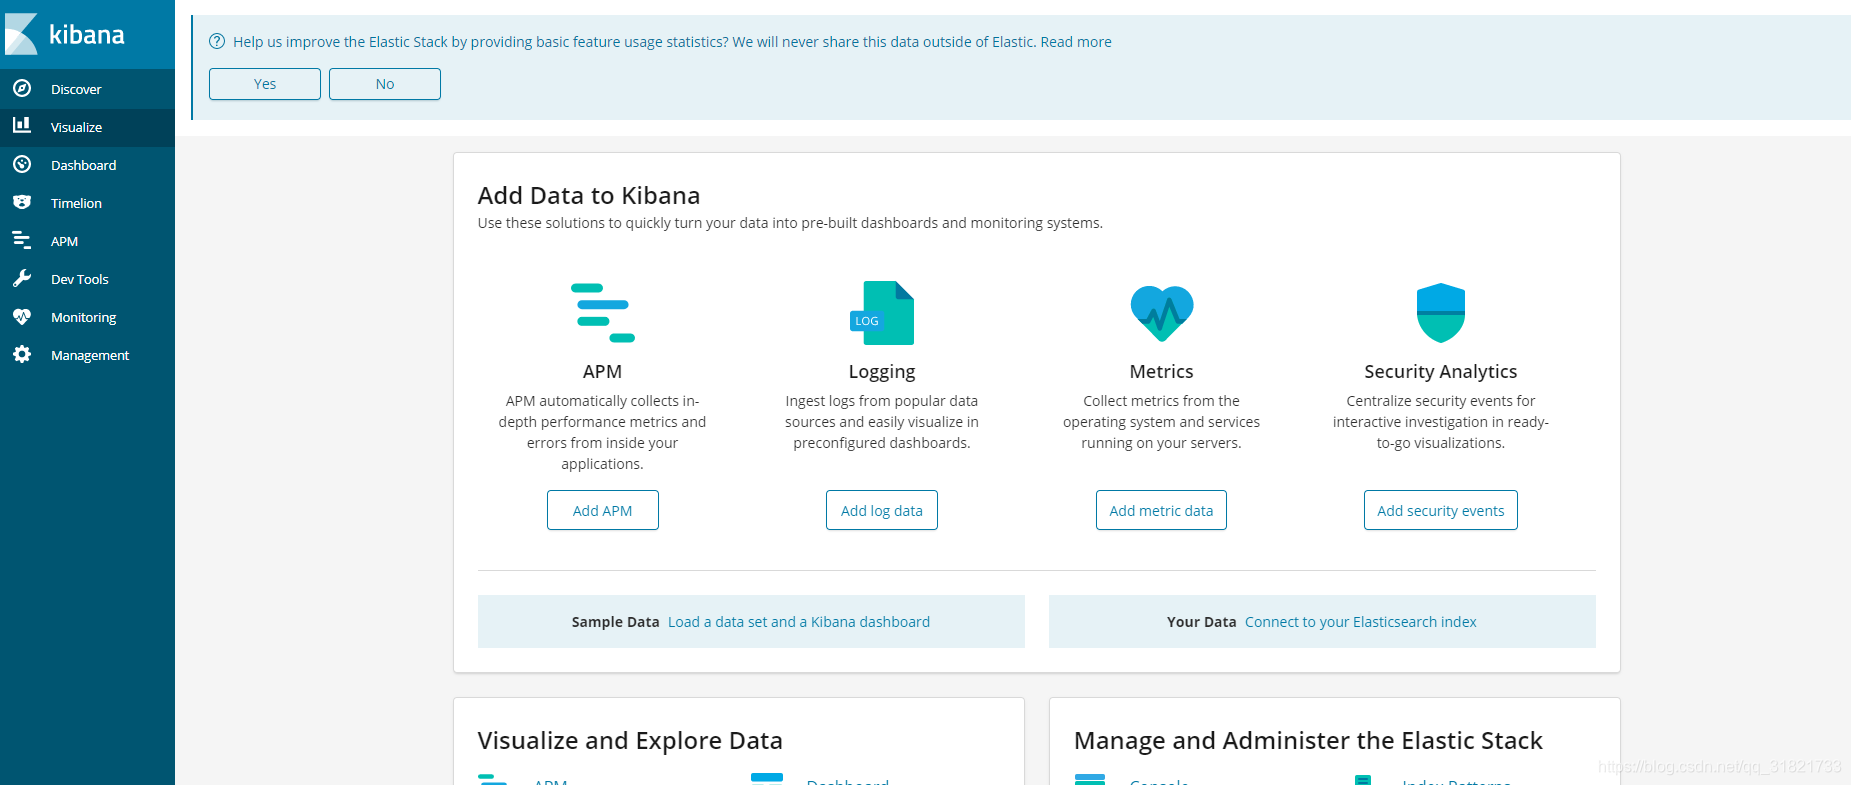Open the Read more link in banner
The width and height of the screenshot is (1851, 785).
coord(1076,42)
